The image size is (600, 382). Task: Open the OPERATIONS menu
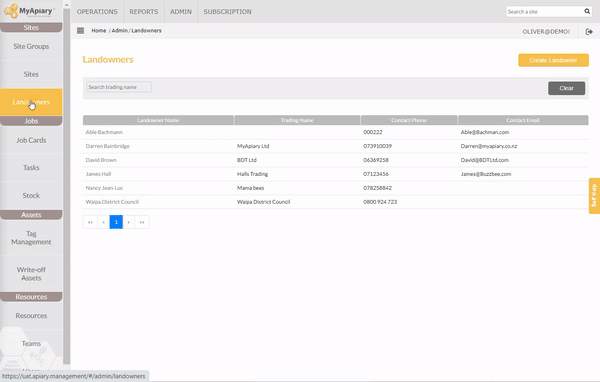point(97,12)
